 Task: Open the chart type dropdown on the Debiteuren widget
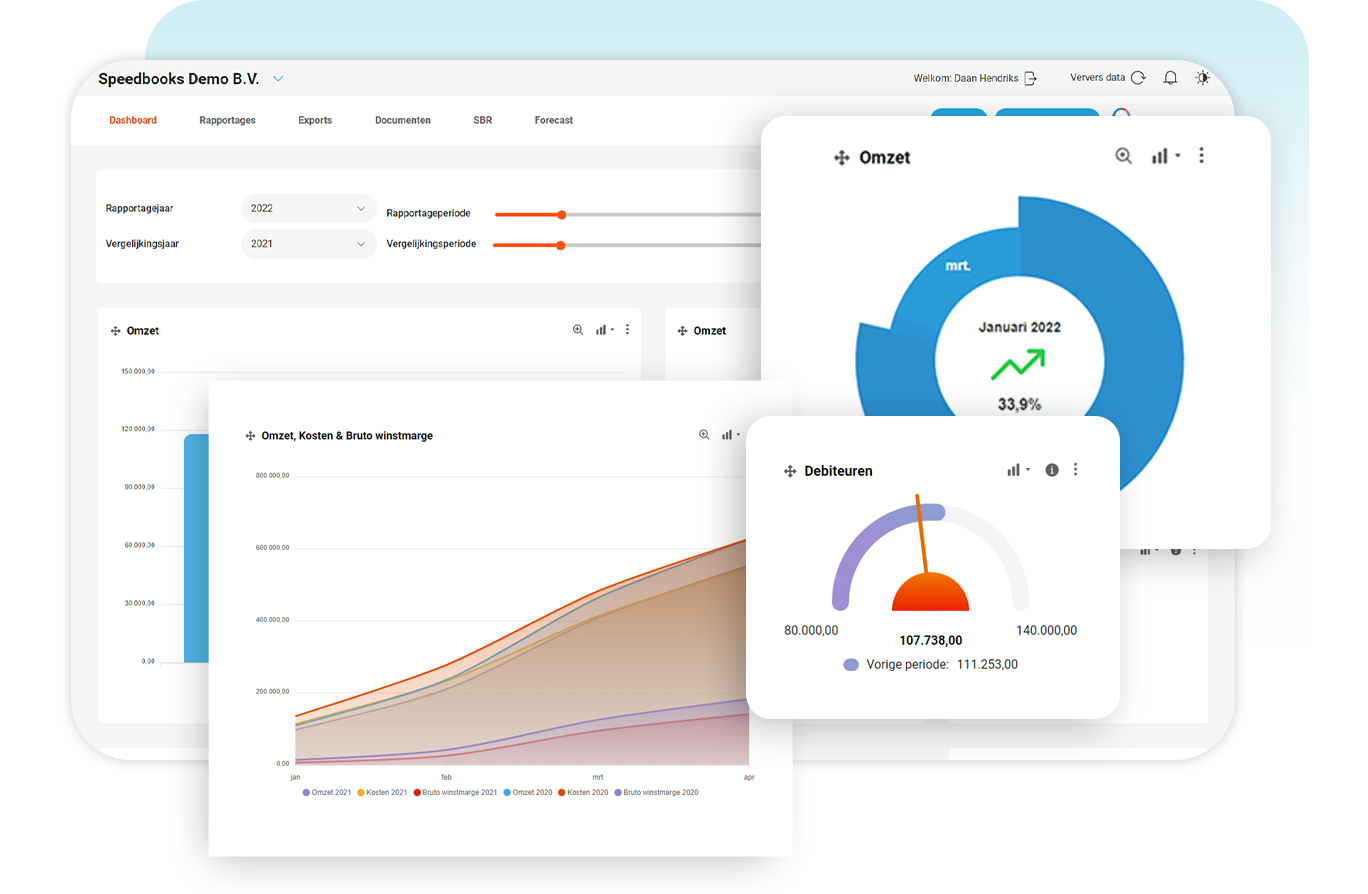(x=1016, y=469)
